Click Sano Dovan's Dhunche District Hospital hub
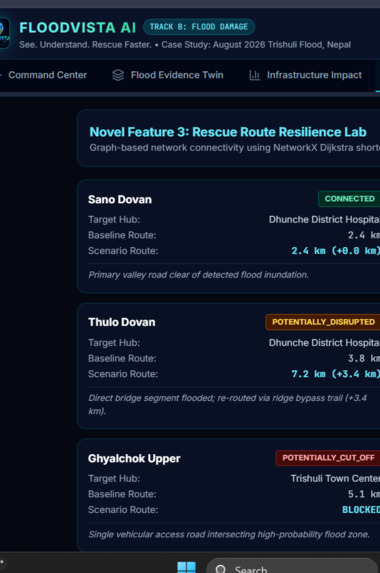 tap(324, 220)
